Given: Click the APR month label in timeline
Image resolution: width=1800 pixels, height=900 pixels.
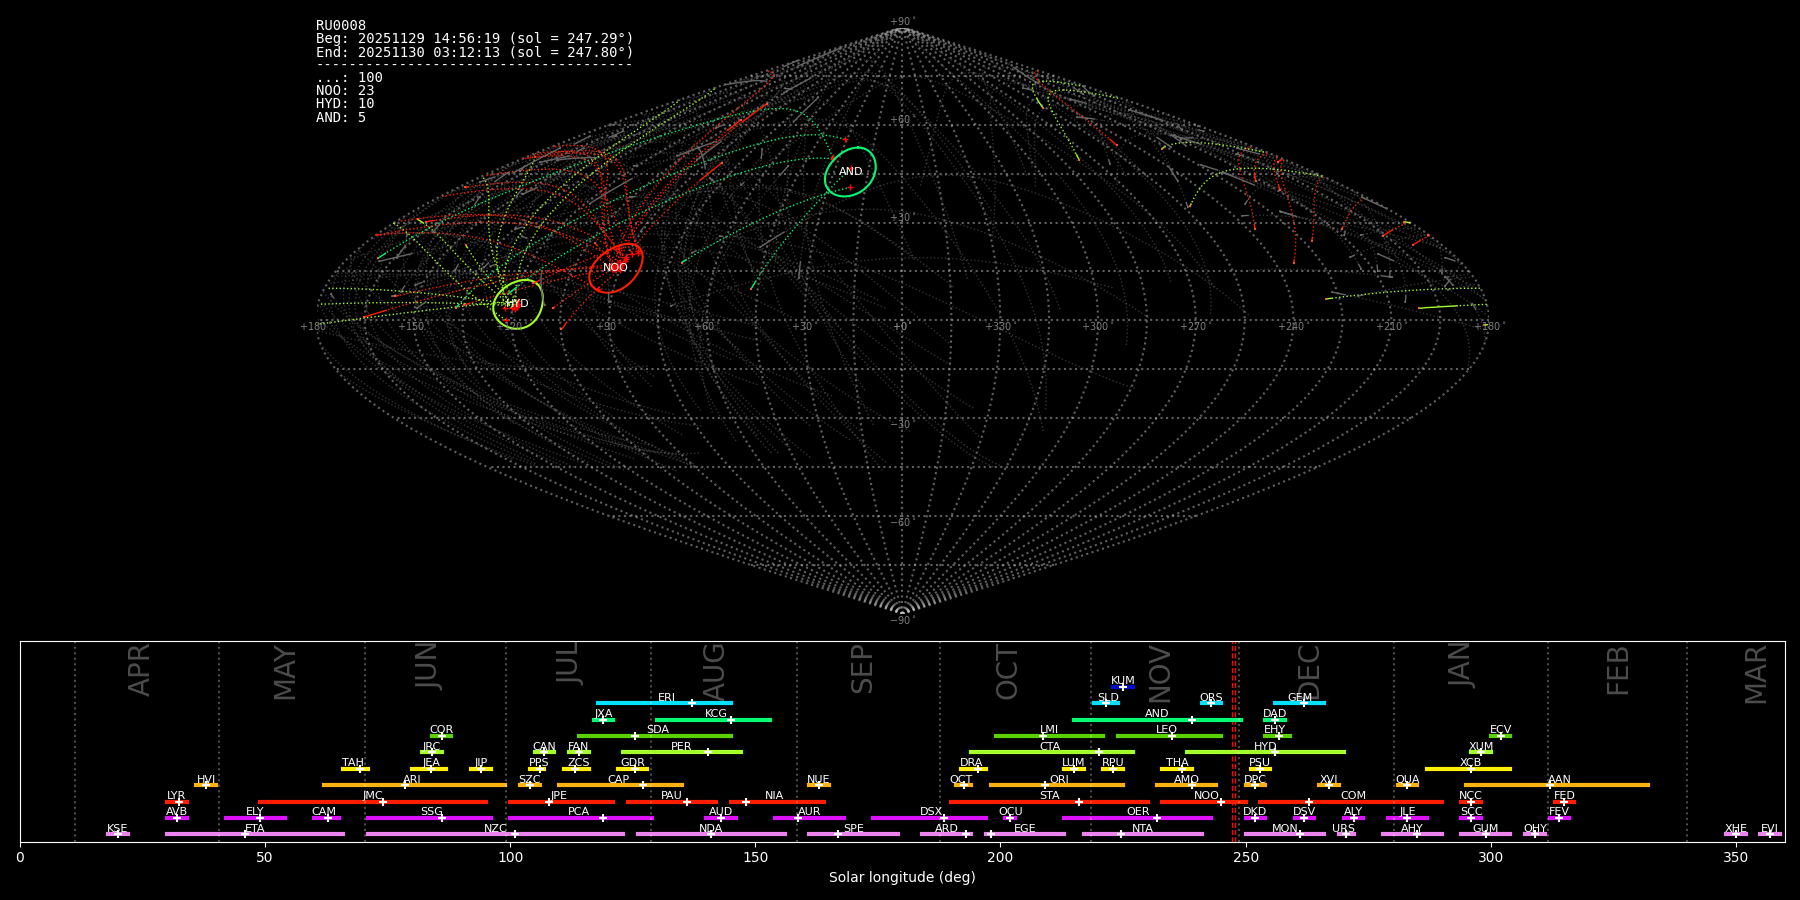Looking at the screenshot, I should tap(139, 670).
